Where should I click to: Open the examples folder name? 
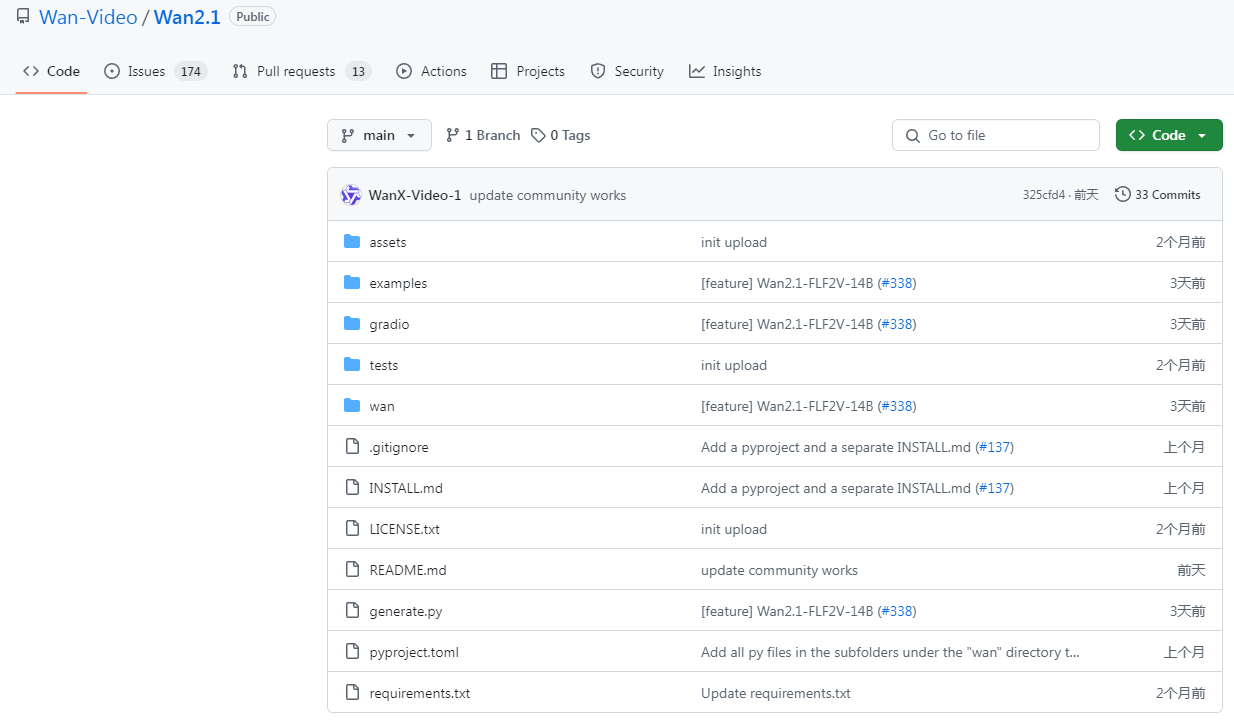tap(398, 283)
